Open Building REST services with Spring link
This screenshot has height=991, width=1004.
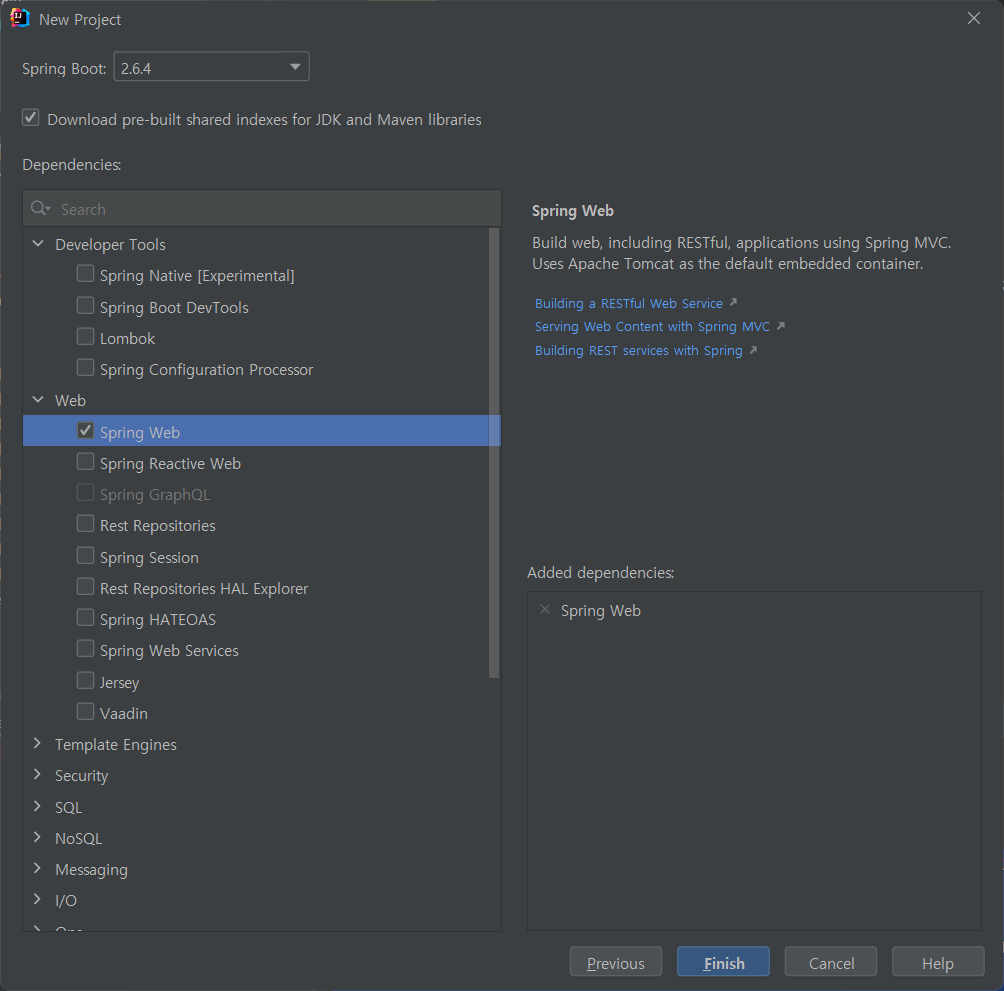(638, 350)
